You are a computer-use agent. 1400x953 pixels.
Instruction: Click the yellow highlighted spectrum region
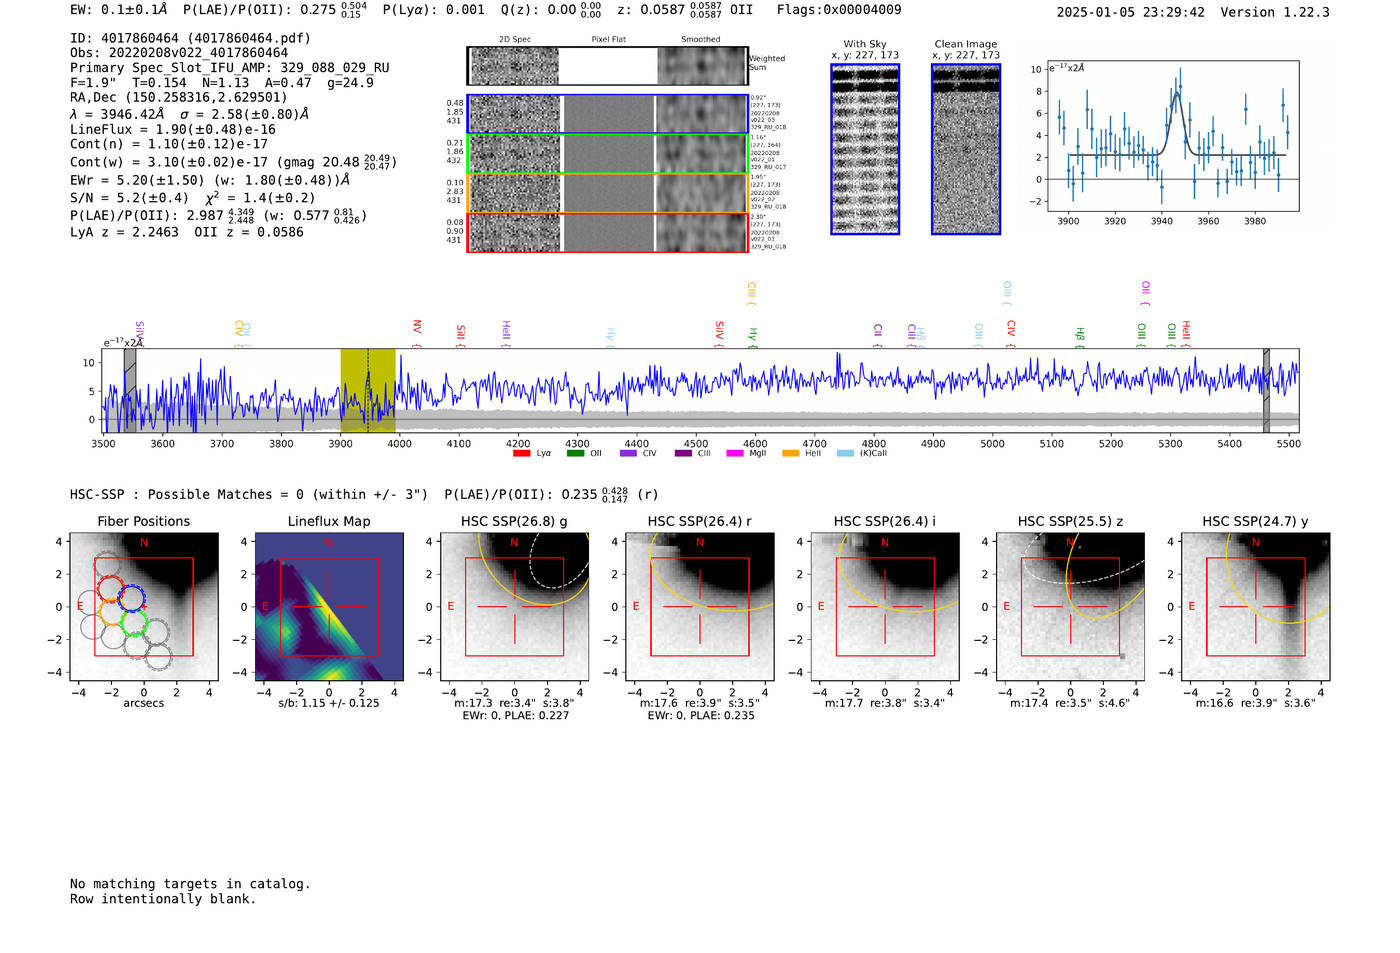coord(367,390)
